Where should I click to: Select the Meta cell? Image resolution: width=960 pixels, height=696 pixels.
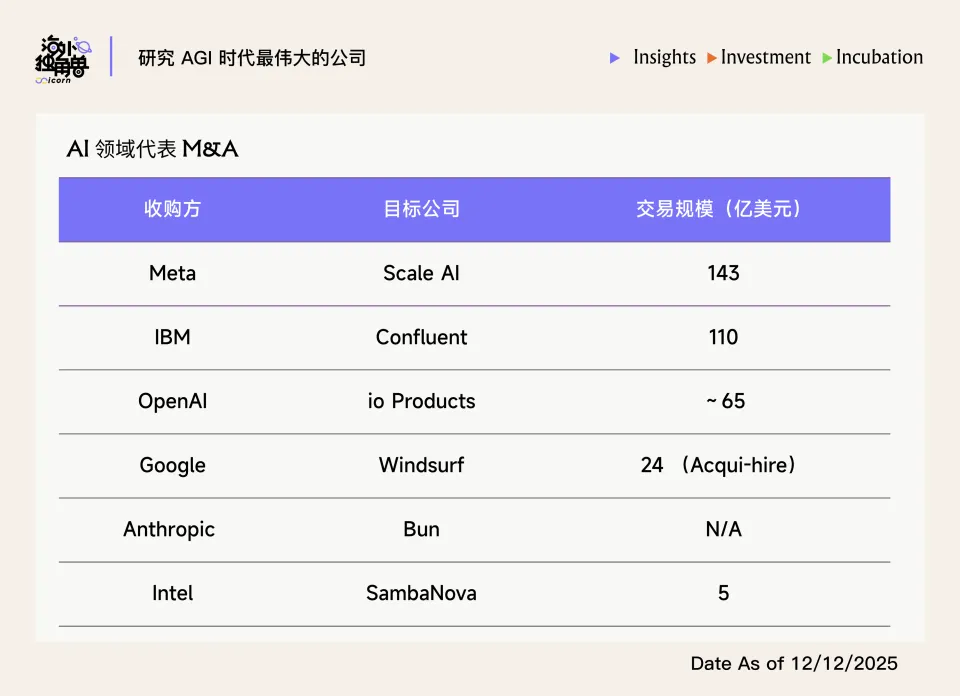[x=172, y=273]
